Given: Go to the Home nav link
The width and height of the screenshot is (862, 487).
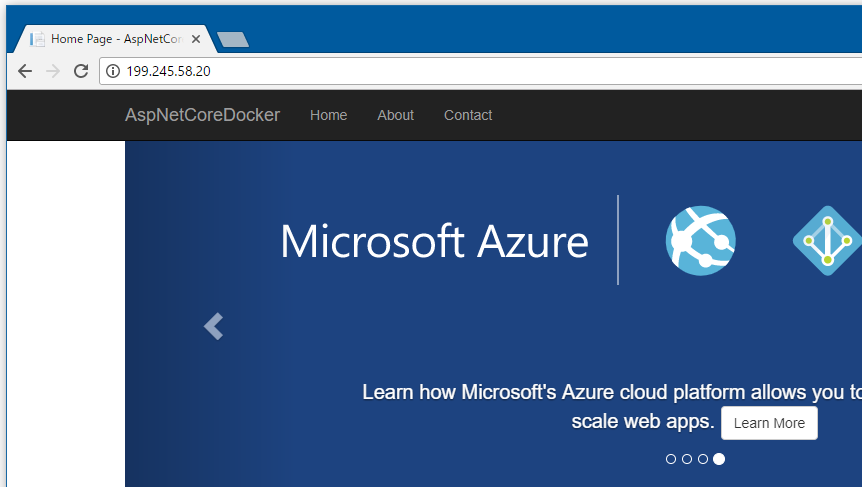Looking at the screenshot, I should click(x=328, y=115).
